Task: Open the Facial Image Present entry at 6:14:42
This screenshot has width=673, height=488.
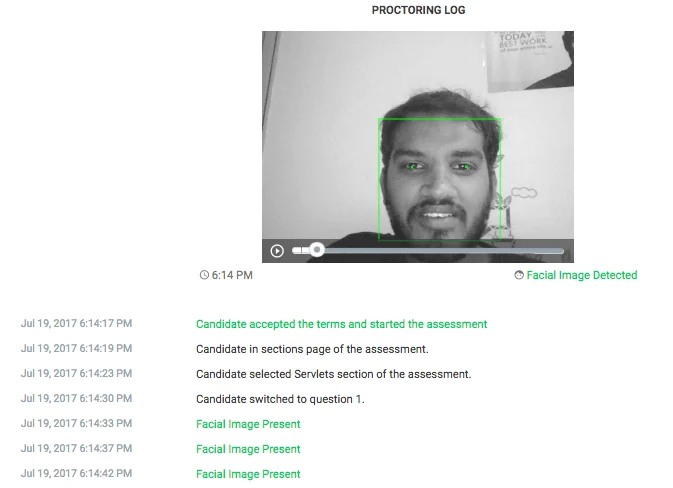Action: pos(248,474)
